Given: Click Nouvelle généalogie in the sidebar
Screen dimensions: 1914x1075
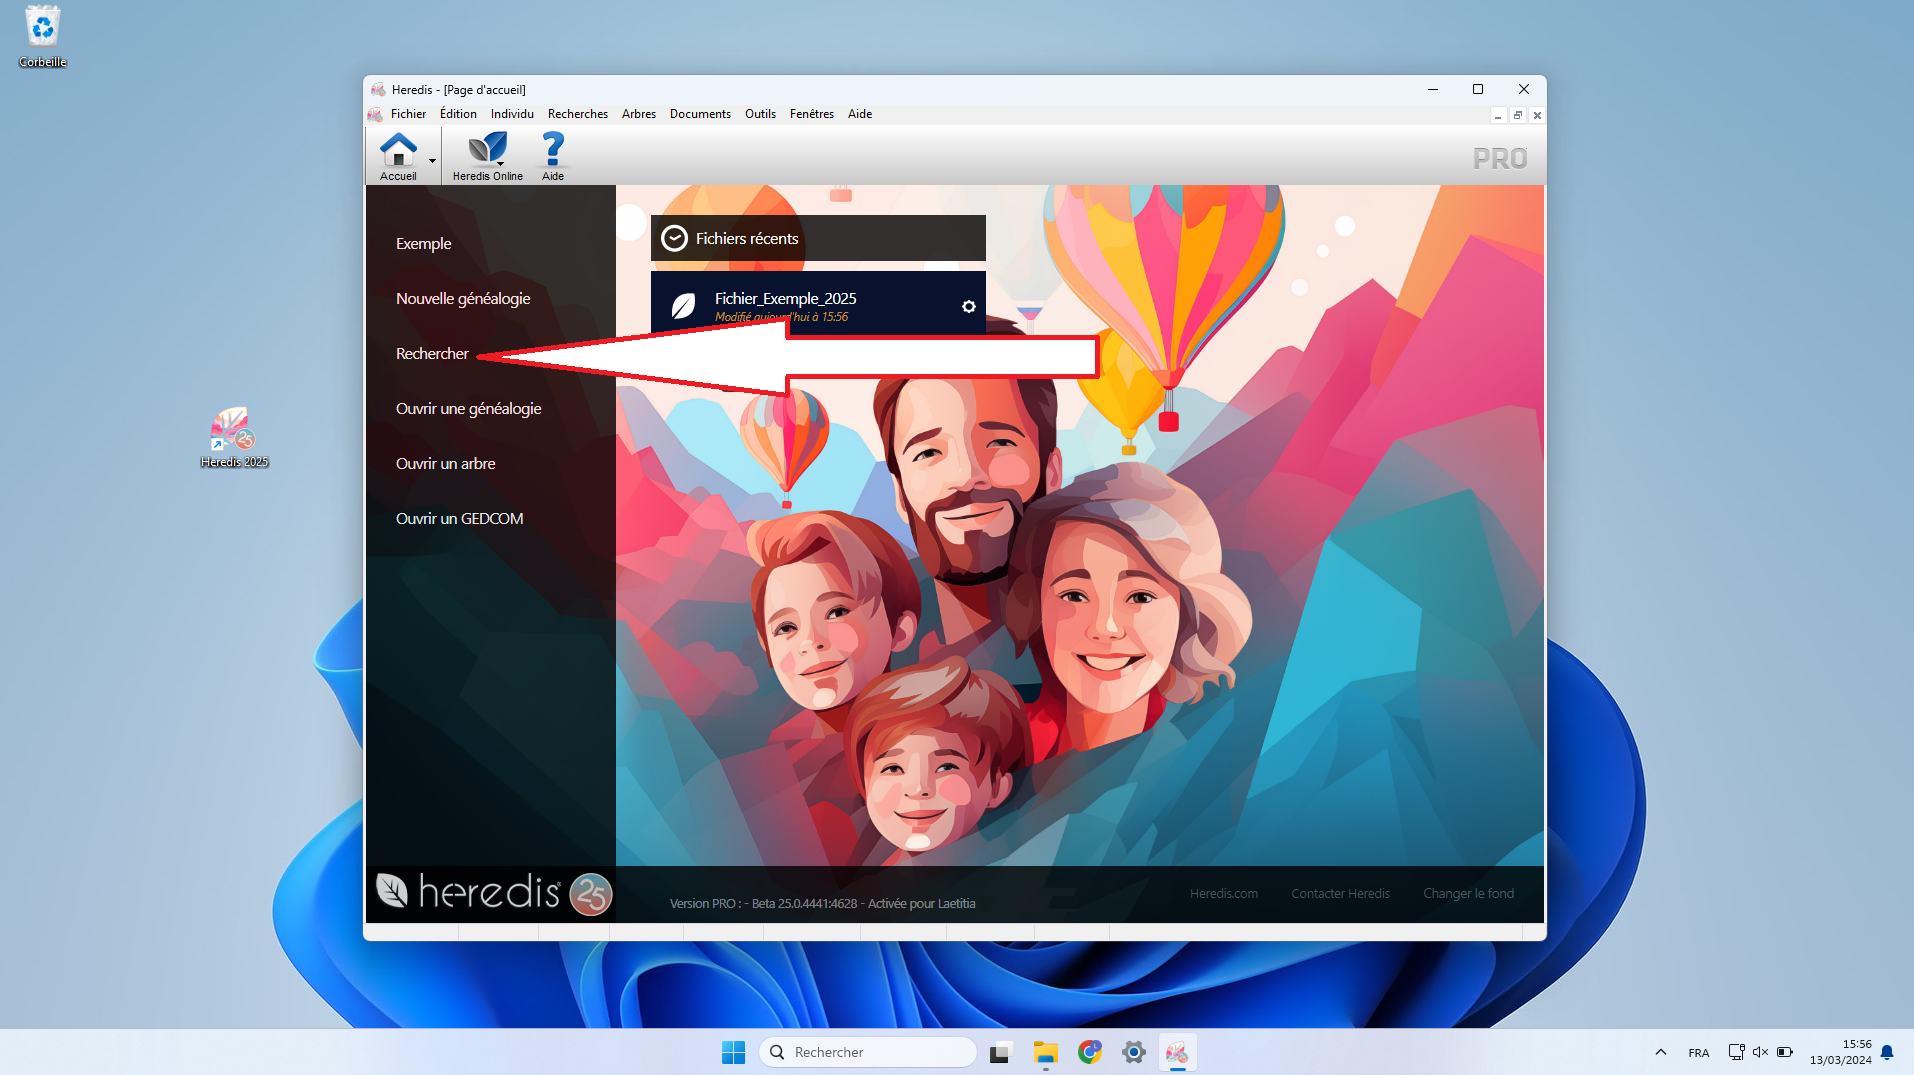Looking at the screenshot, I should [463, 299].
